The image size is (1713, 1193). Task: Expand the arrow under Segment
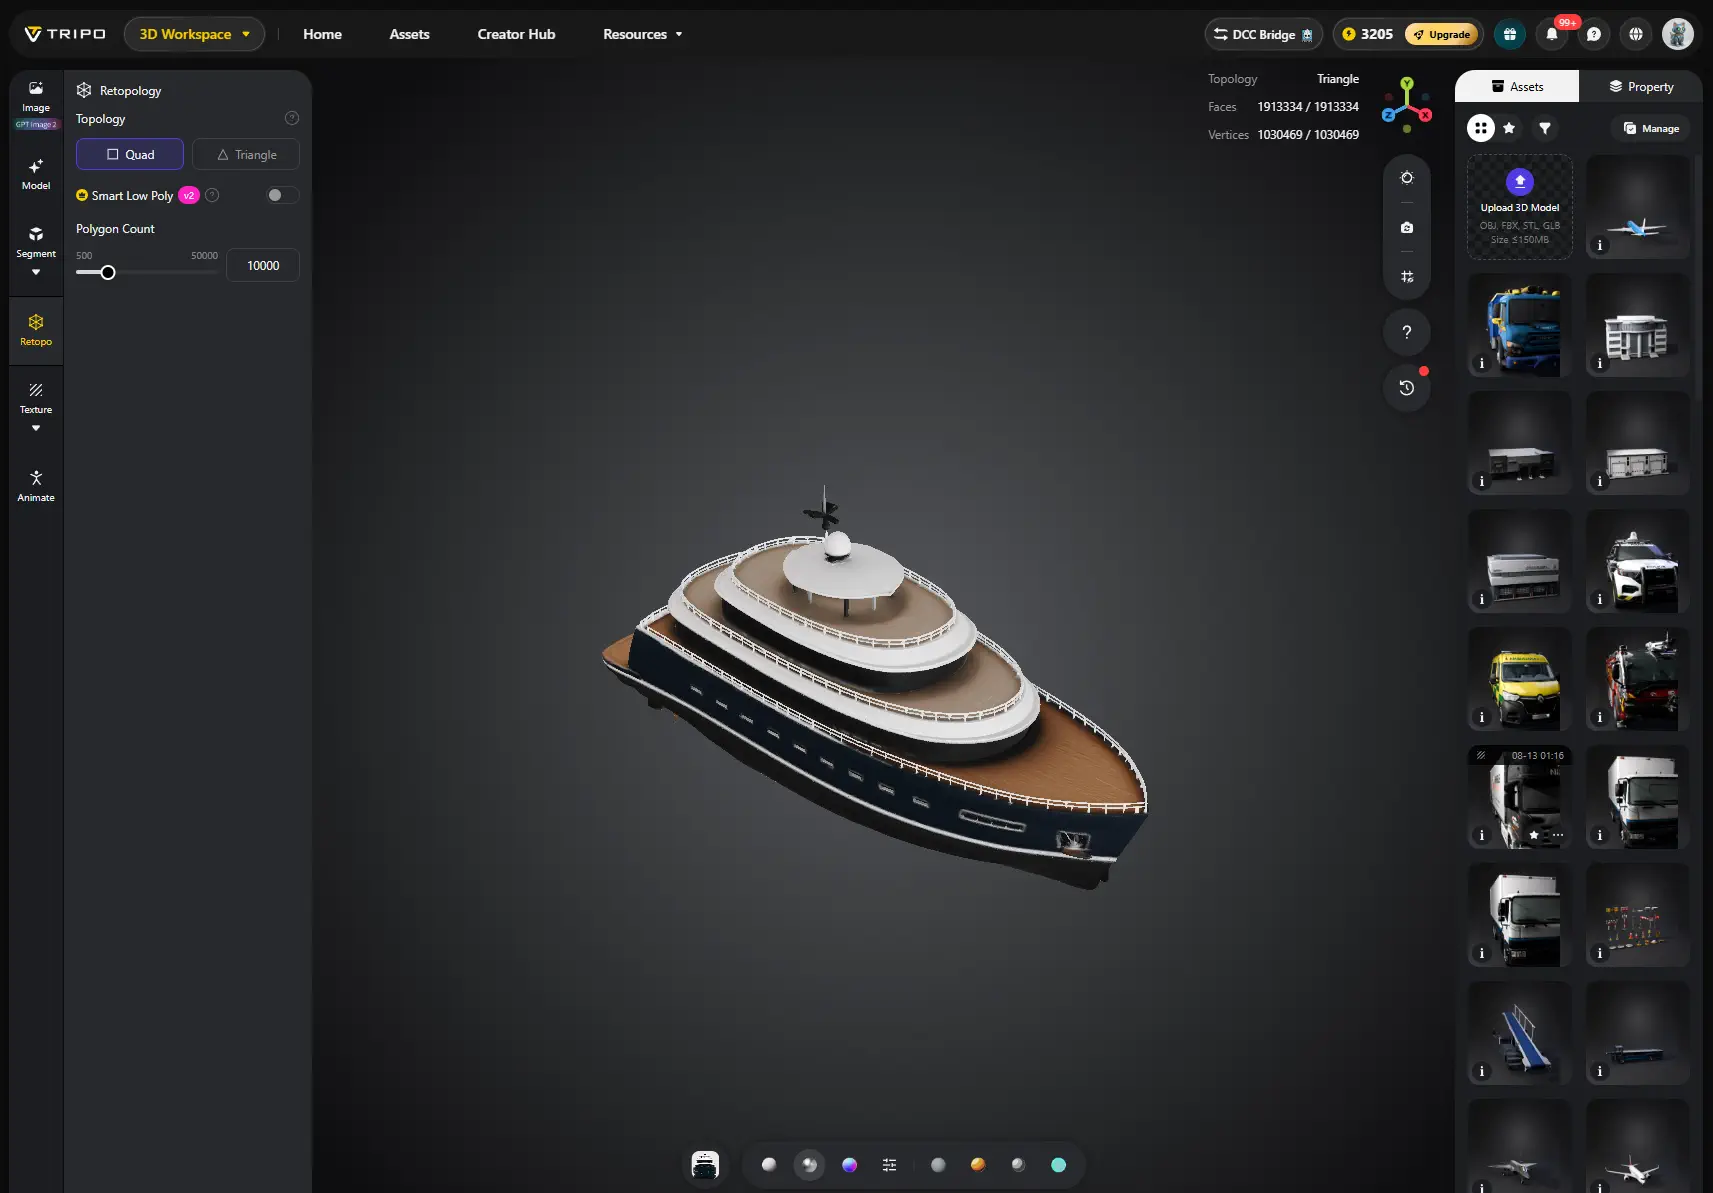36,272
